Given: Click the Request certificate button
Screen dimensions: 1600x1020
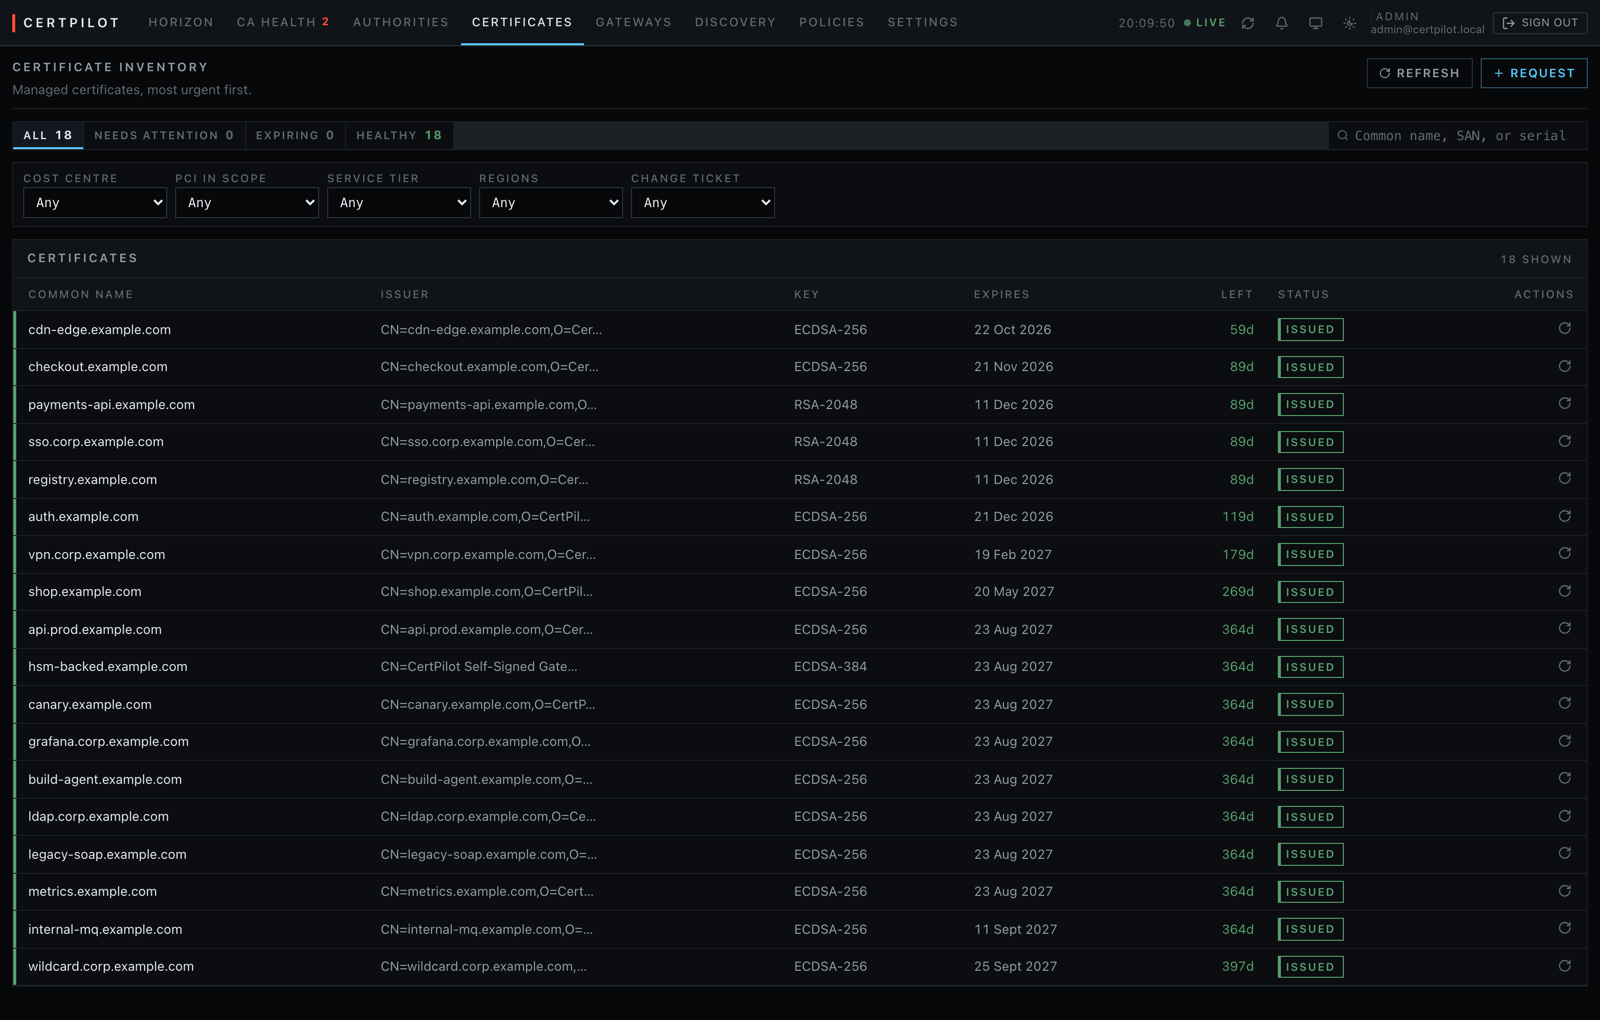Looking at the screenshot, I should pyautogui.click(x=1534, y=73).
